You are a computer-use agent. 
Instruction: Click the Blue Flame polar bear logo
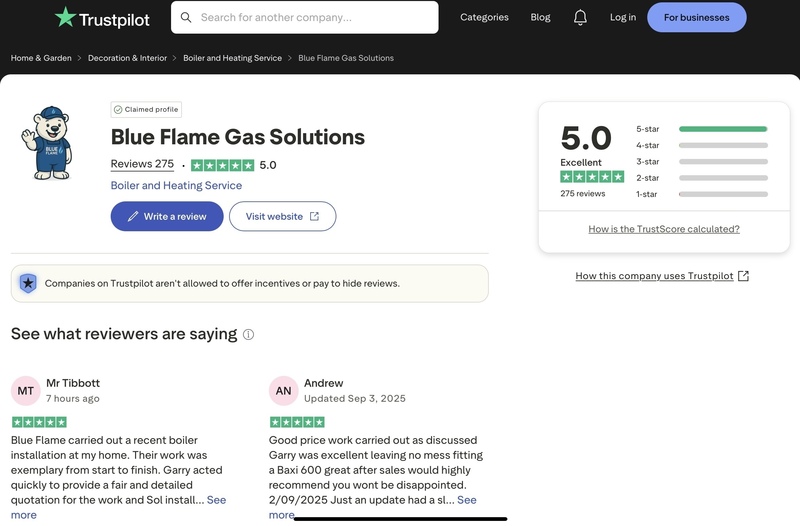click(x=46, y=142)
